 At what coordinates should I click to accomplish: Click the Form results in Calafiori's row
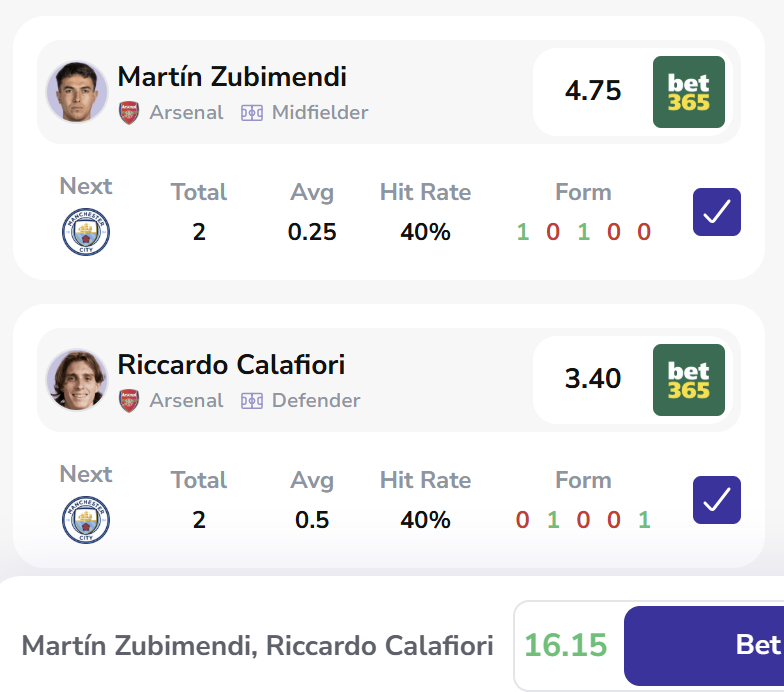(x=583, y=520)
